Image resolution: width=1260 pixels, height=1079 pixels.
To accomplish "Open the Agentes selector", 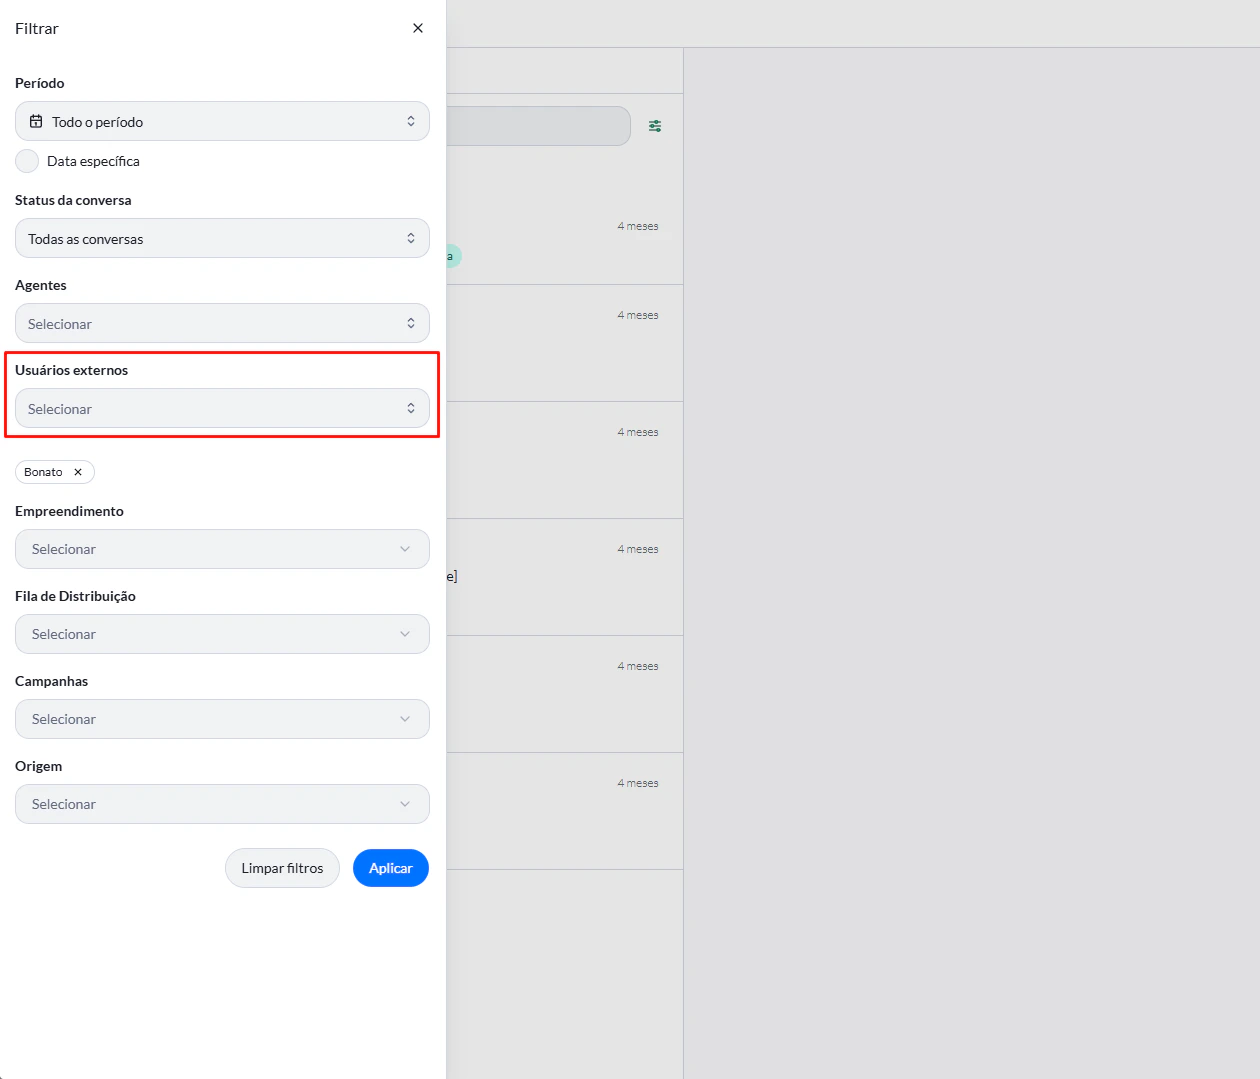I will [222, 323].
